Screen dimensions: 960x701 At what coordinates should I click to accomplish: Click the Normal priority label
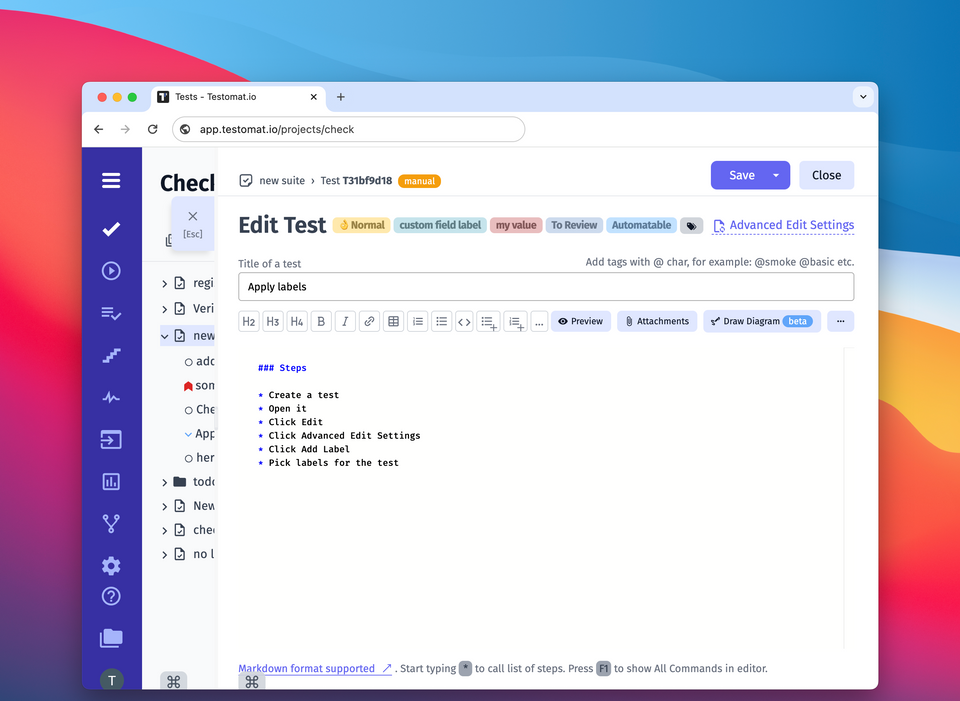pyautogui.click(x=361, y=225)
